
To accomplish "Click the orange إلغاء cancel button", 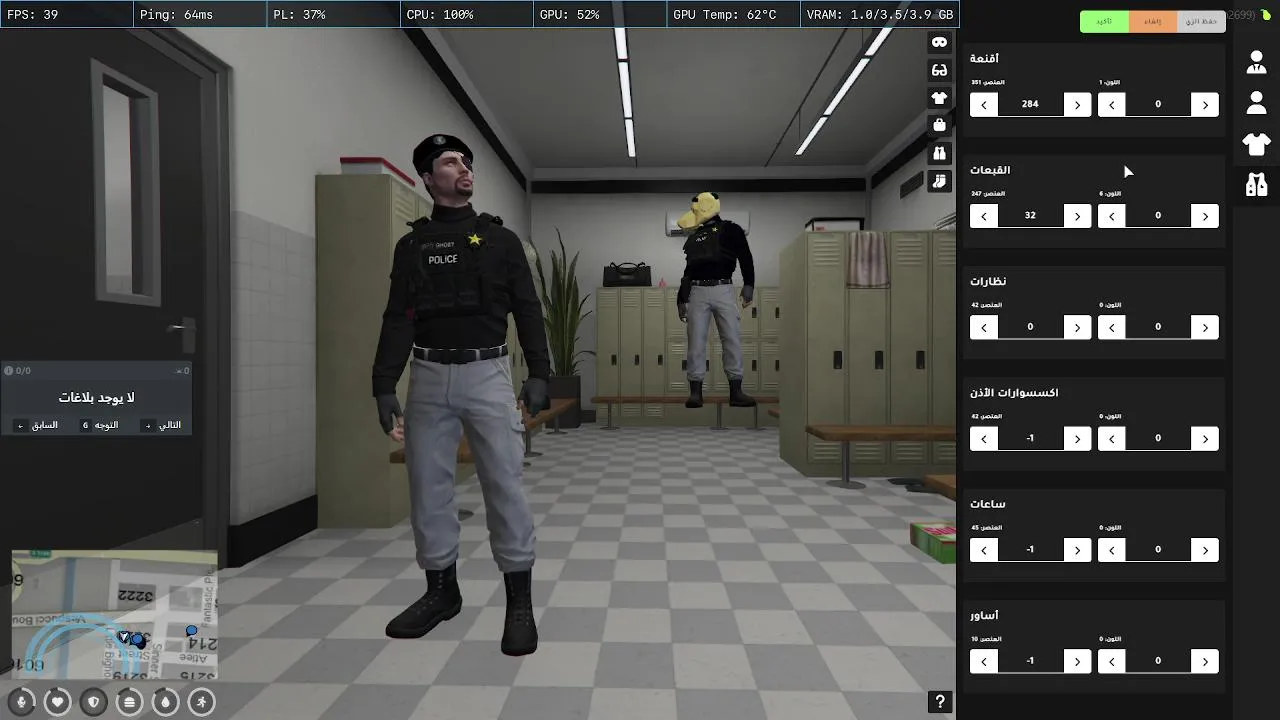I will point(1153,21).
